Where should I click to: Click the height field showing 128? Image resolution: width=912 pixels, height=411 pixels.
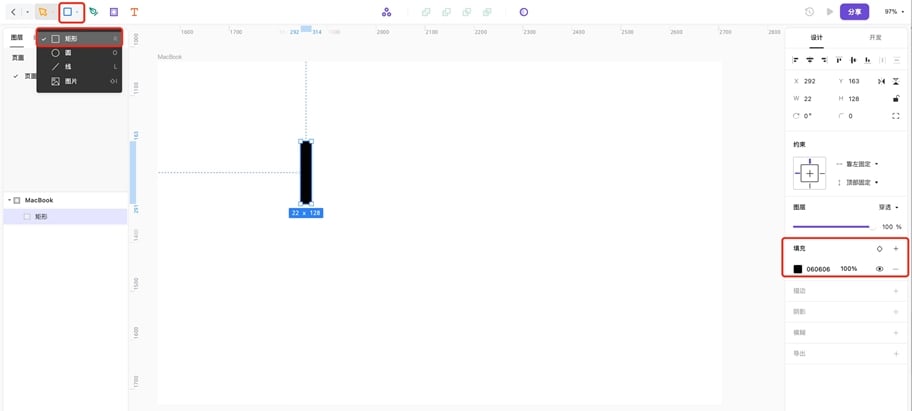pos(854,99)
